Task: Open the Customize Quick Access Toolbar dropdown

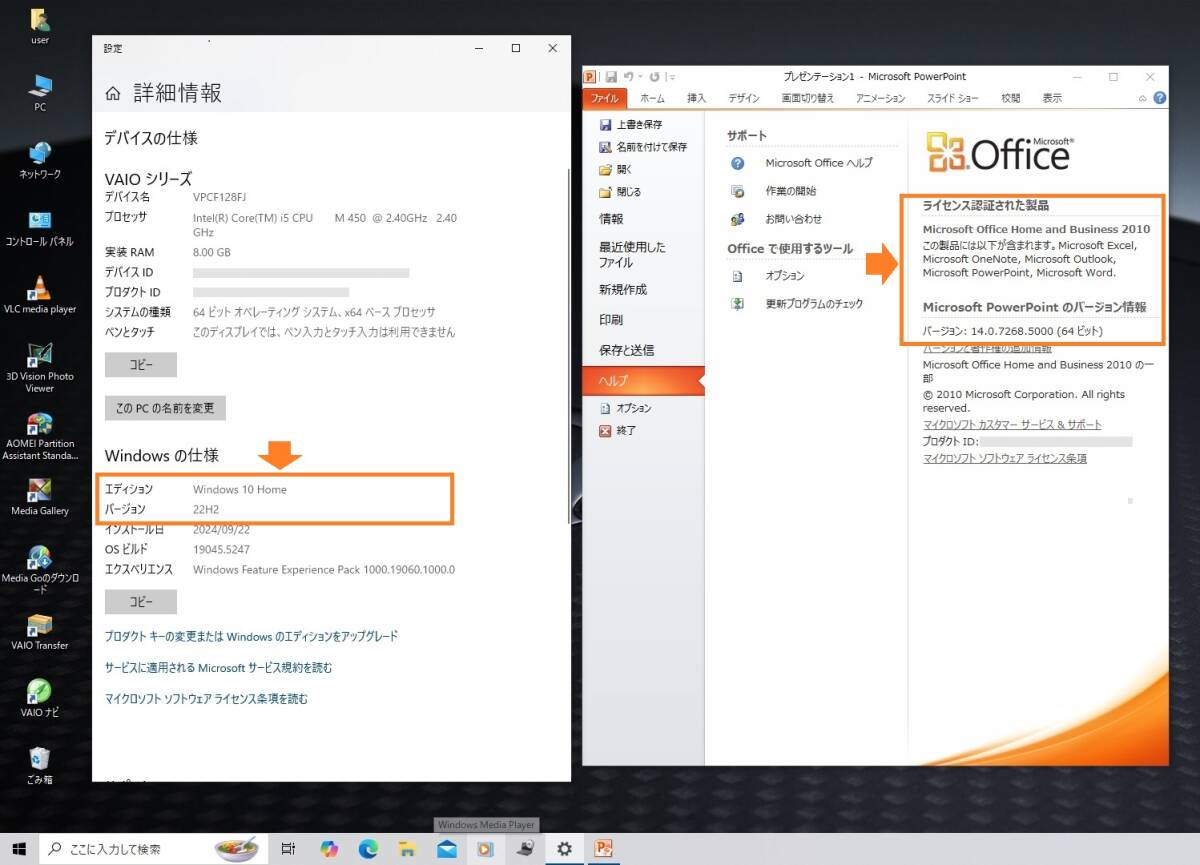Action: coord(672,77)
